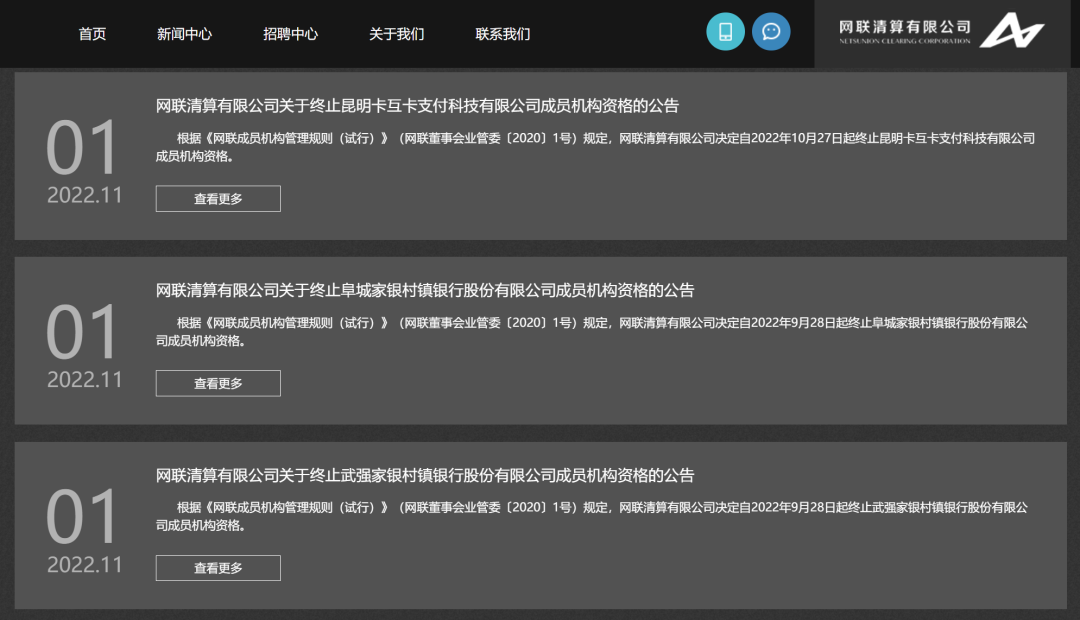
Task: Click 查看更多 under the 昆明卡互卡 announcement
Action: point(218,198)
